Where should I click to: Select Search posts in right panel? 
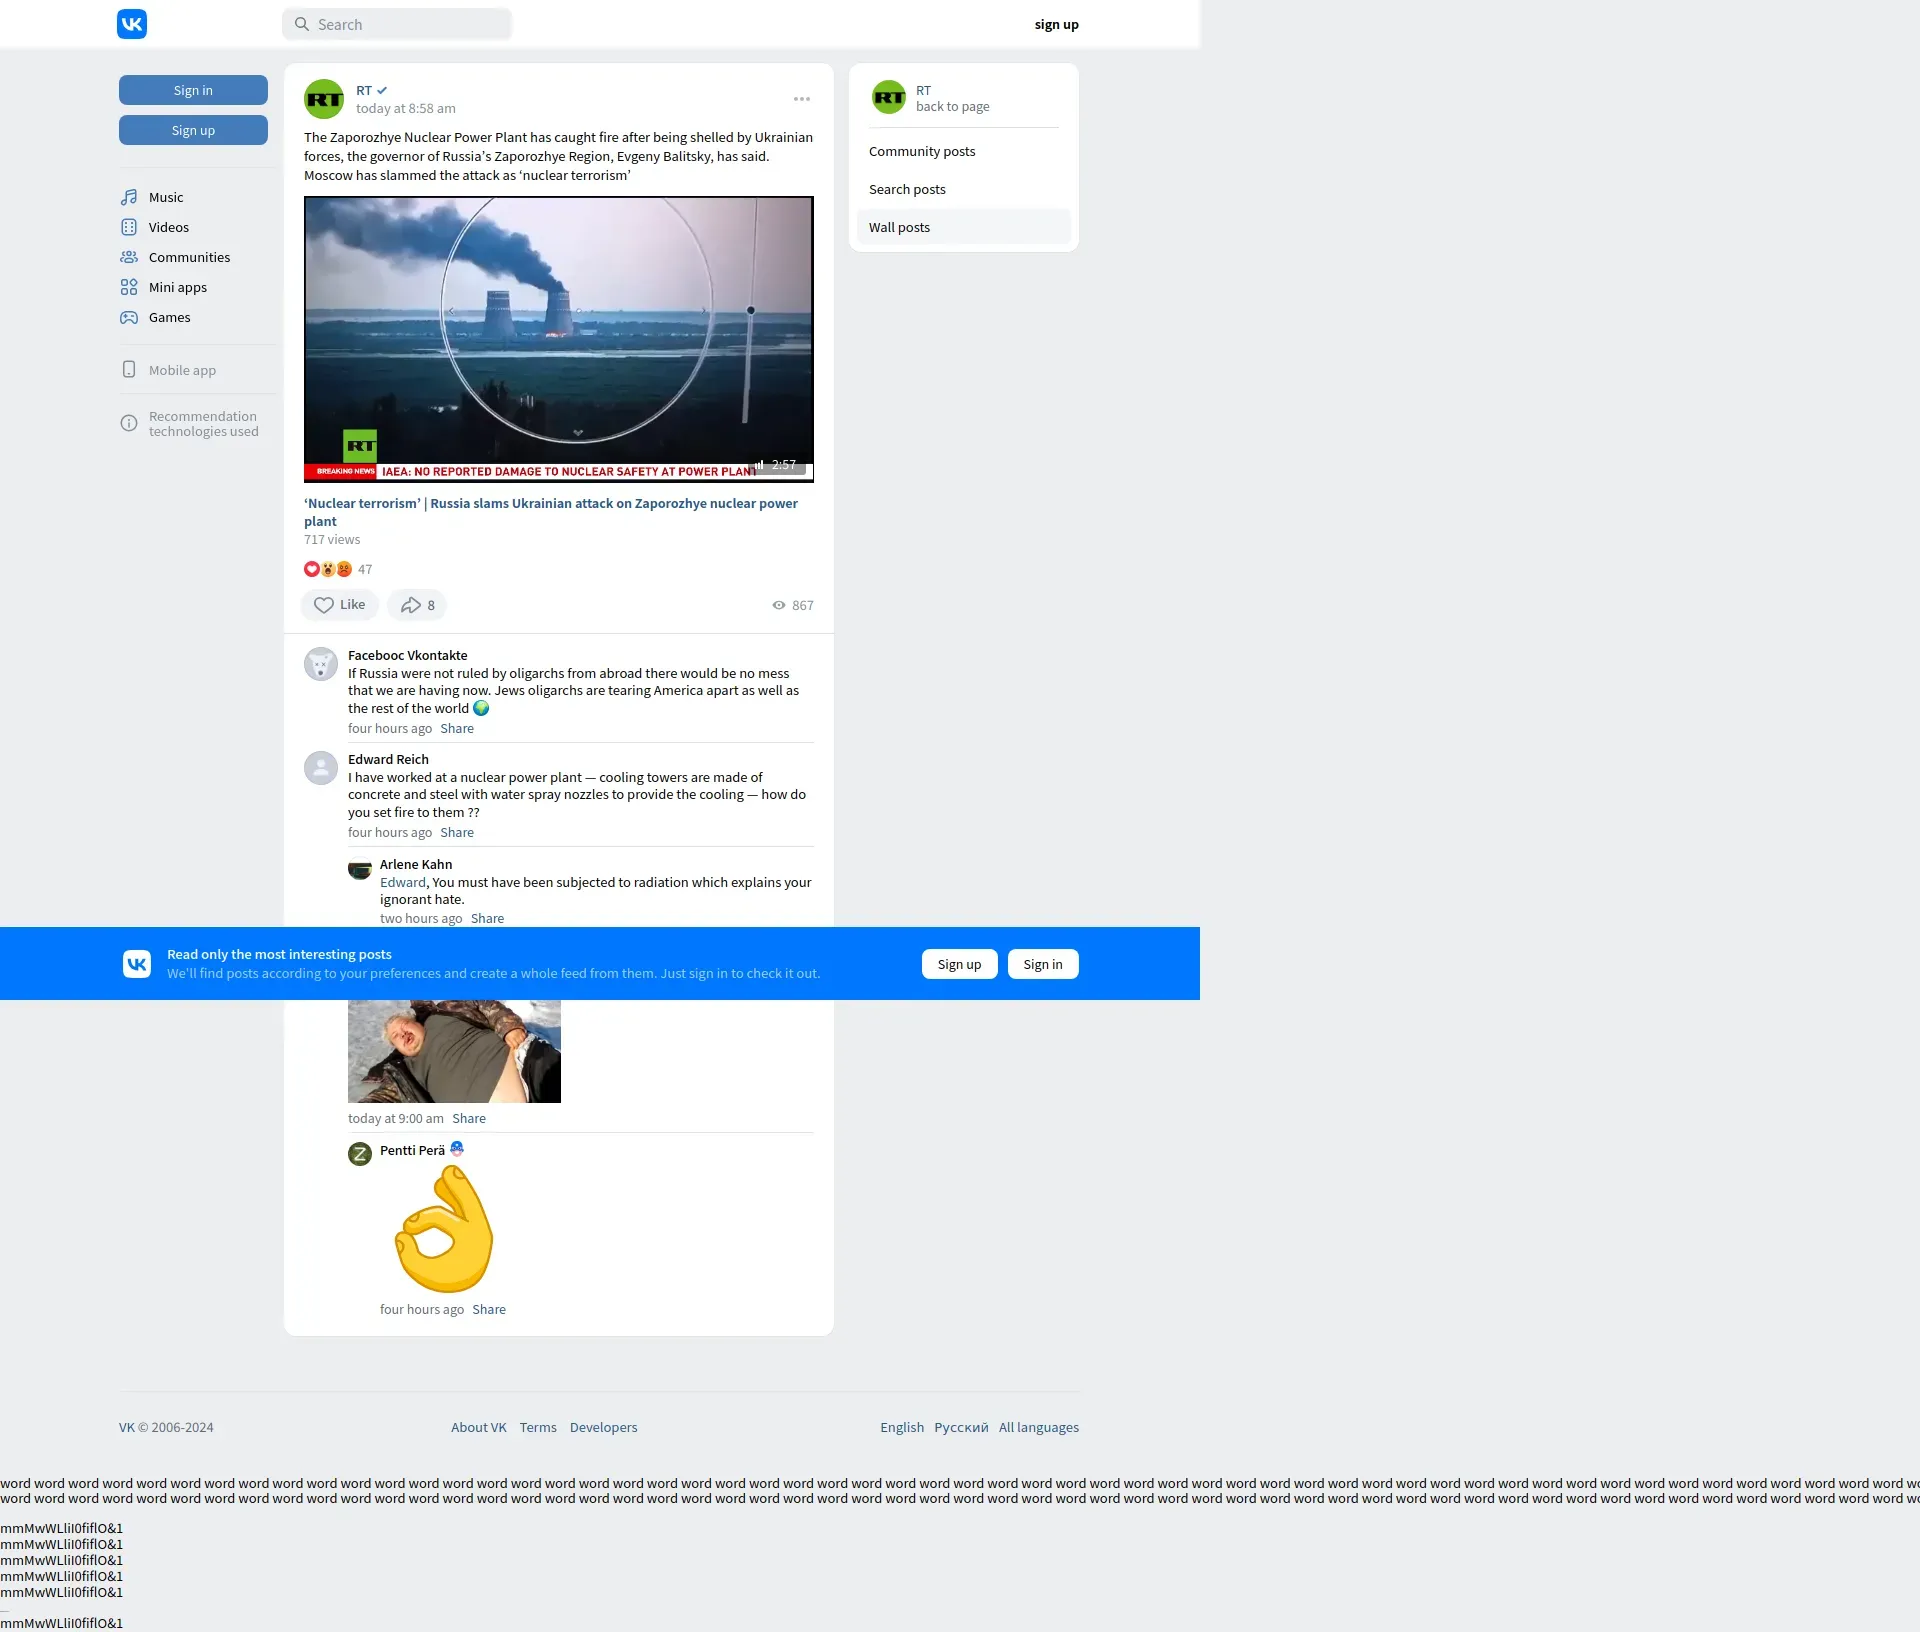pos(907,189)
